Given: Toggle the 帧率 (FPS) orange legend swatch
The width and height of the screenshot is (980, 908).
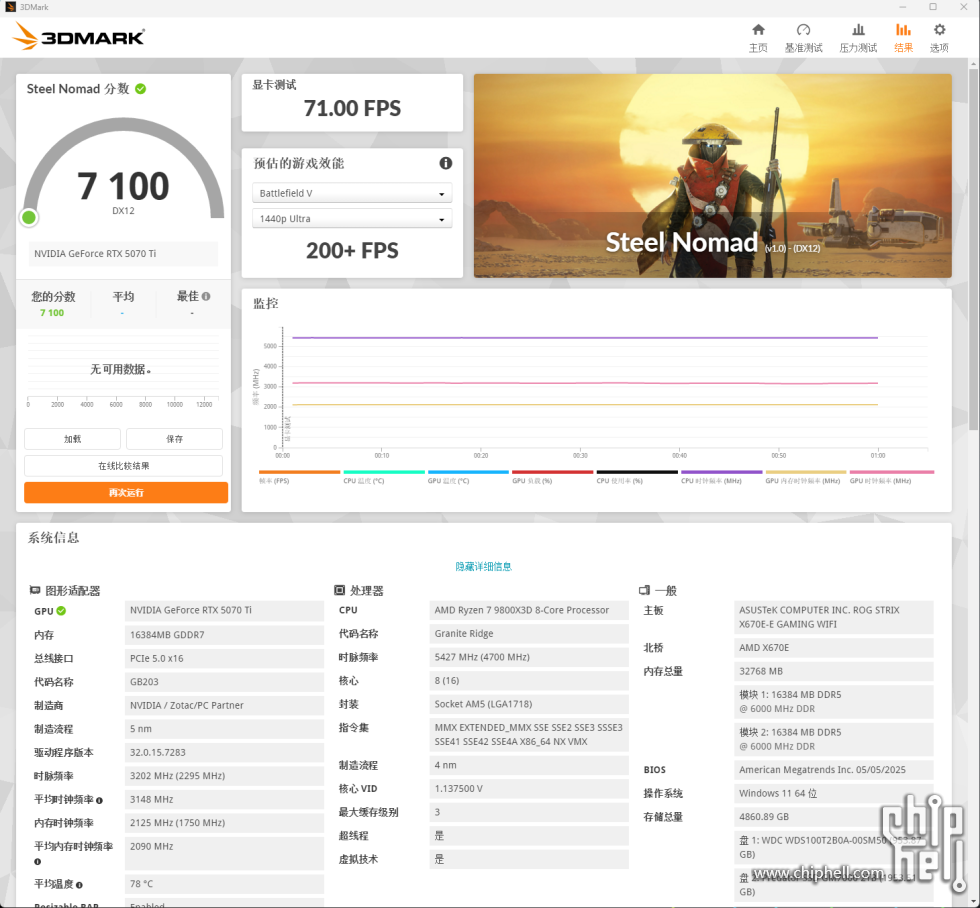Looking at the screenshot, I should pos(299,472).
